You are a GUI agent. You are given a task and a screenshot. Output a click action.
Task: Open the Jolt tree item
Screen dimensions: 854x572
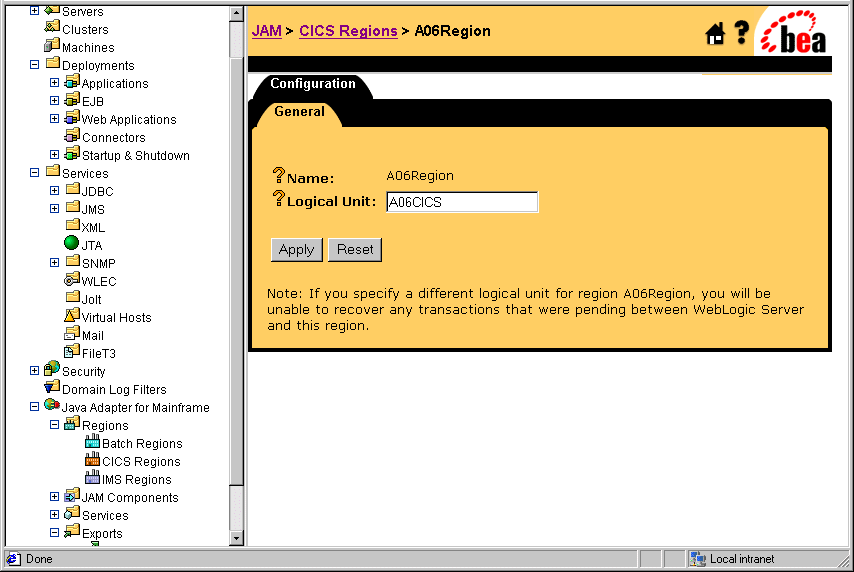point(92,300)
